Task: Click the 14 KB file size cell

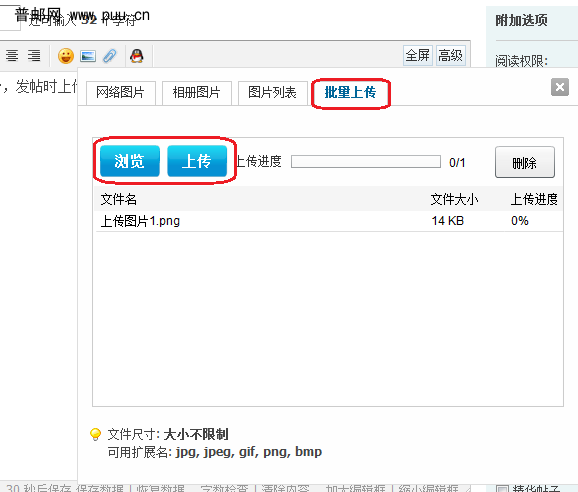Action: [448, 221]
